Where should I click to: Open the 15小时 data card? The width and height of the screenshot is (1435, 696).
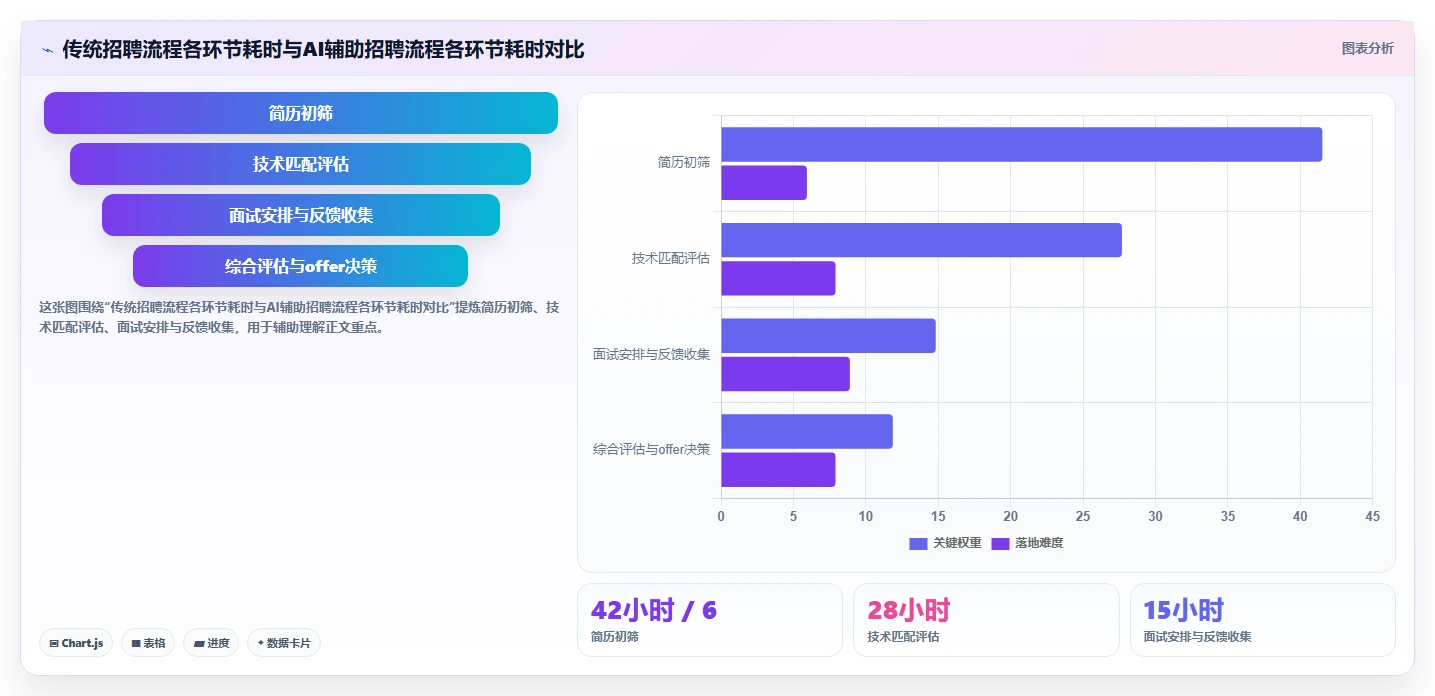[x=1262, y=620]
